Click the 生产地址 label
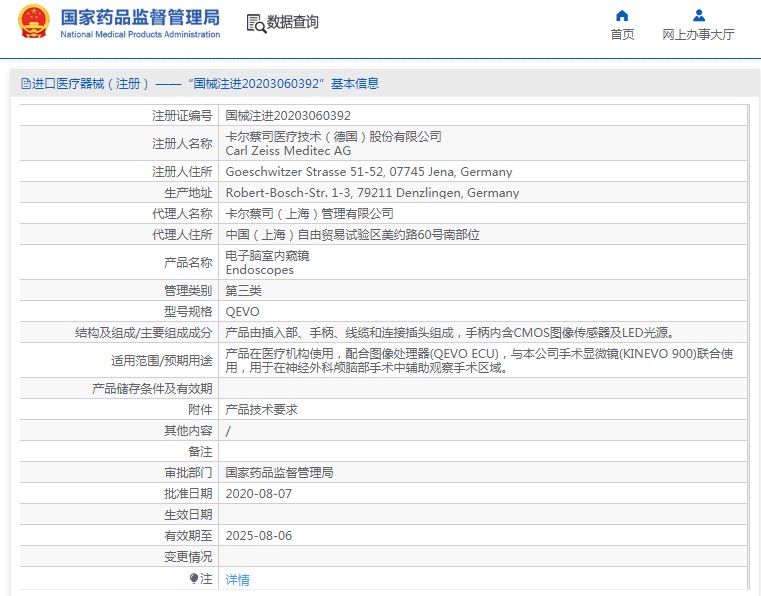The width and height of the screenshot is (761, 596). (x=188, y=193)
